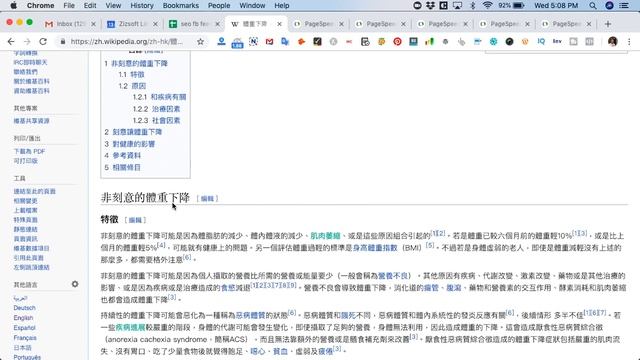The image size is (640, 360).
Task: Open the black checkmark extension icon
Action: (317, 42)
